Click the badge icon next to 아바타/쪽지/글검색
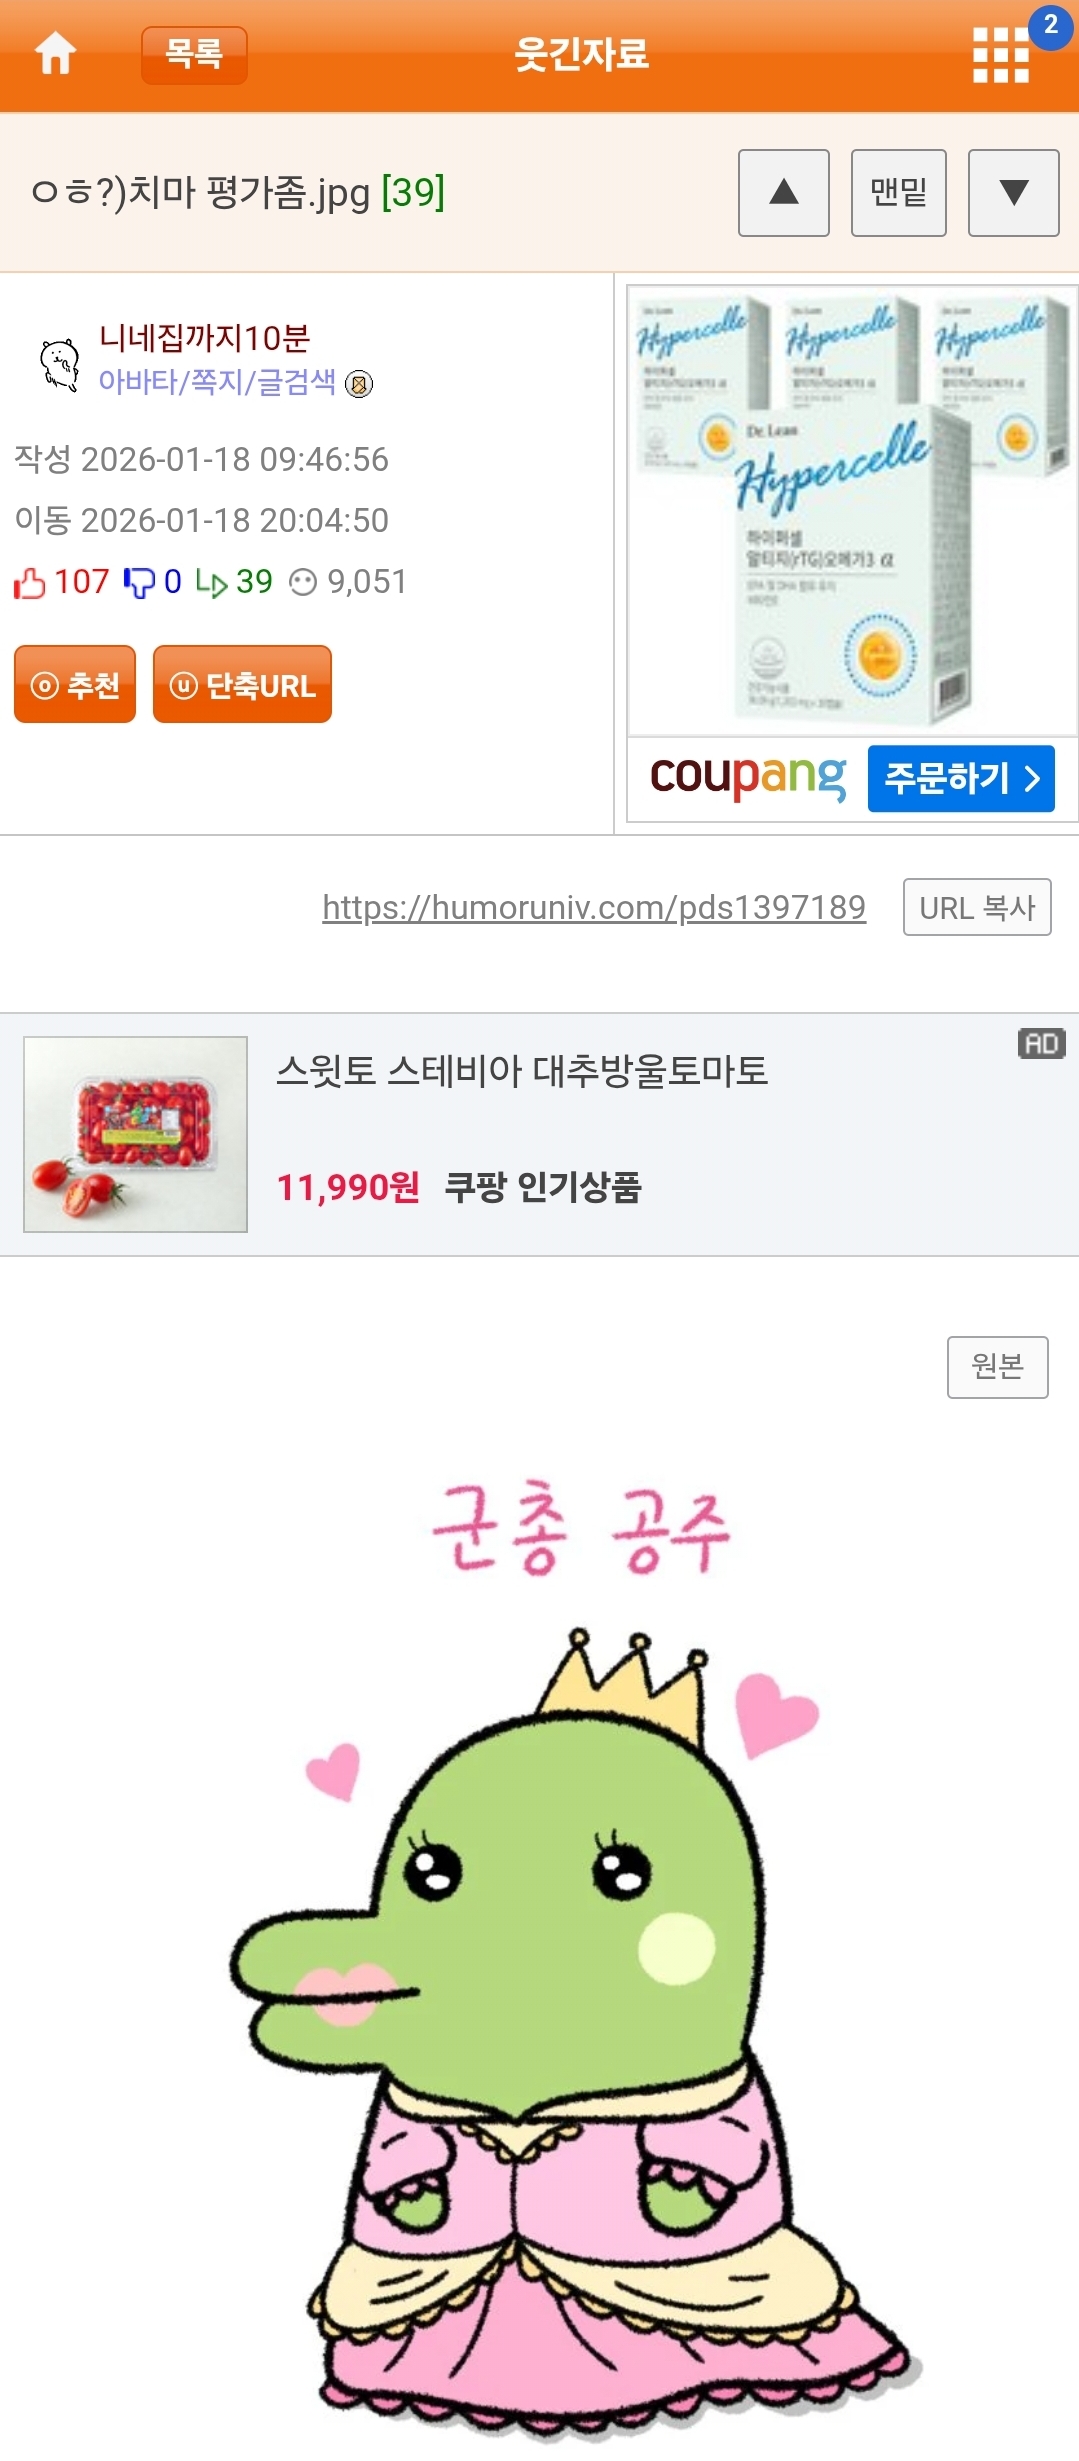The height and width of the screenshot is (2461, 1079). [359, 384]
